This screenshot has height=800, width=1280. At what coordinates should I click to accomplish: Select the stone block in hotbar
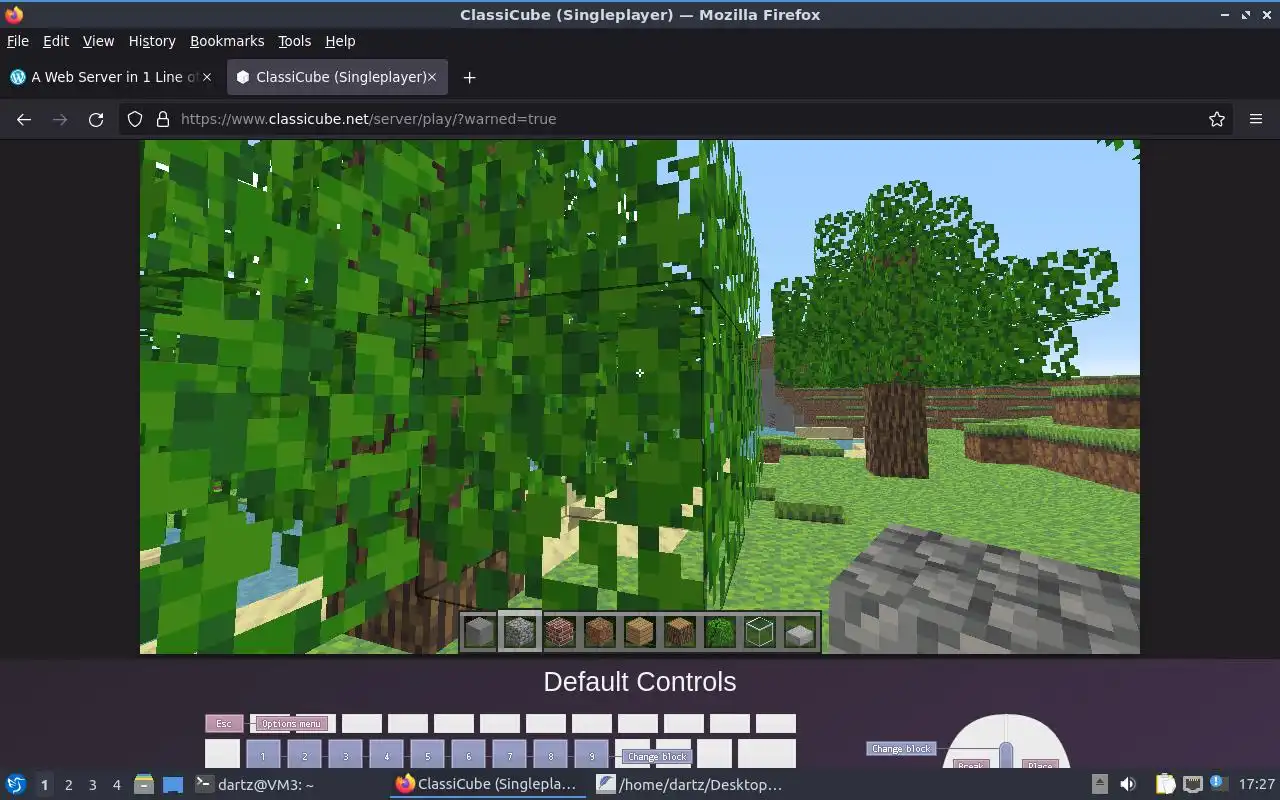[x=480, y=632]
